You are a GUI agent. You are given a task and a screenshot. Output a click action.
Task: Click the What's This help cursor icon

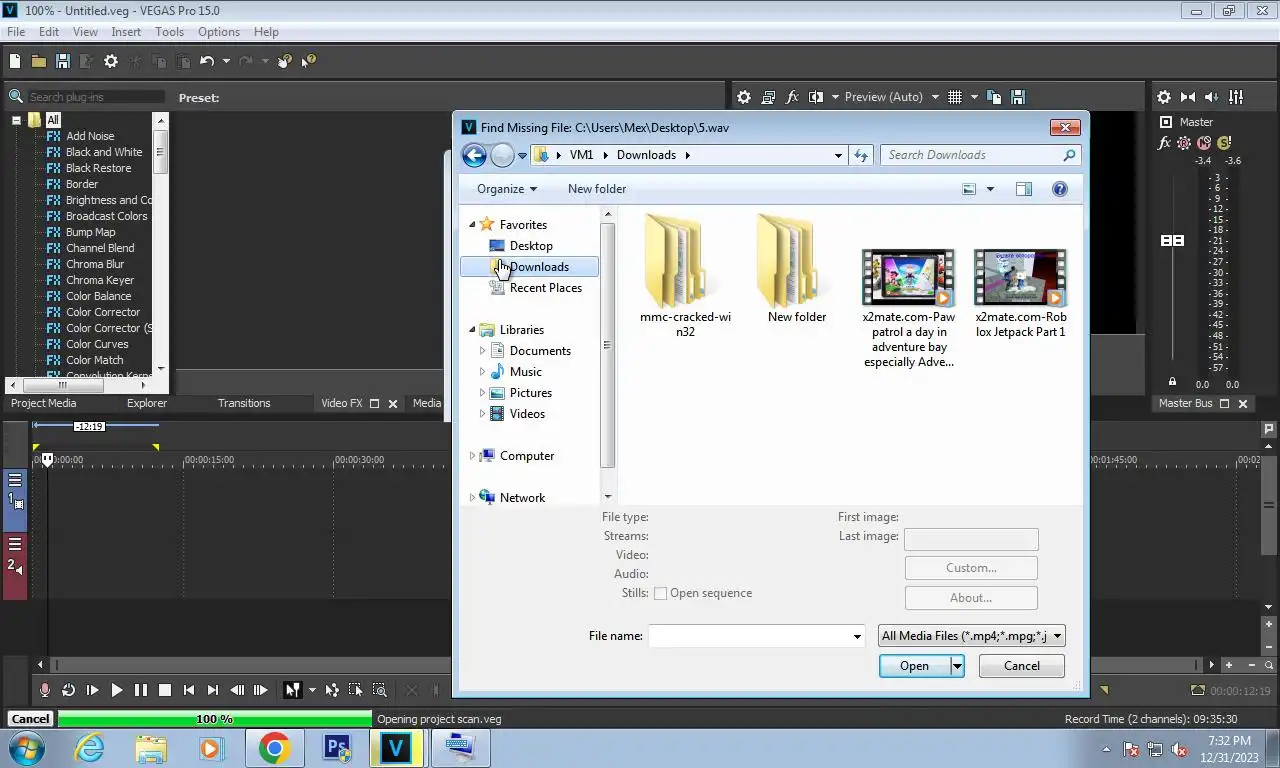pyautogui.click(x=308, y=61)
